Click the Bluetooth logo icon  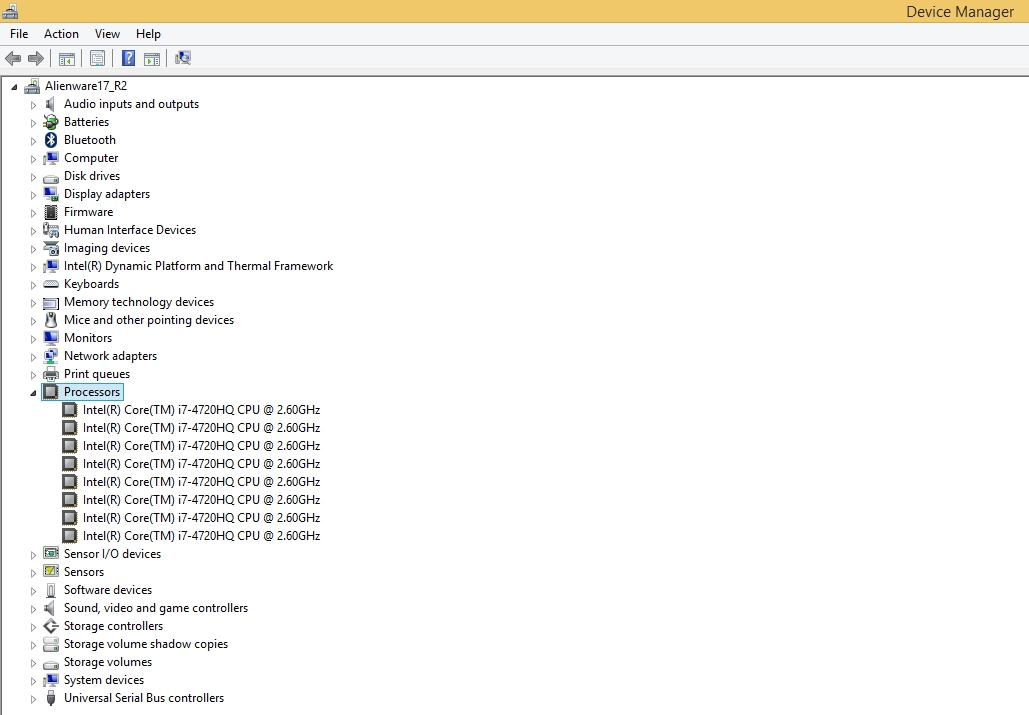point(51,140)
